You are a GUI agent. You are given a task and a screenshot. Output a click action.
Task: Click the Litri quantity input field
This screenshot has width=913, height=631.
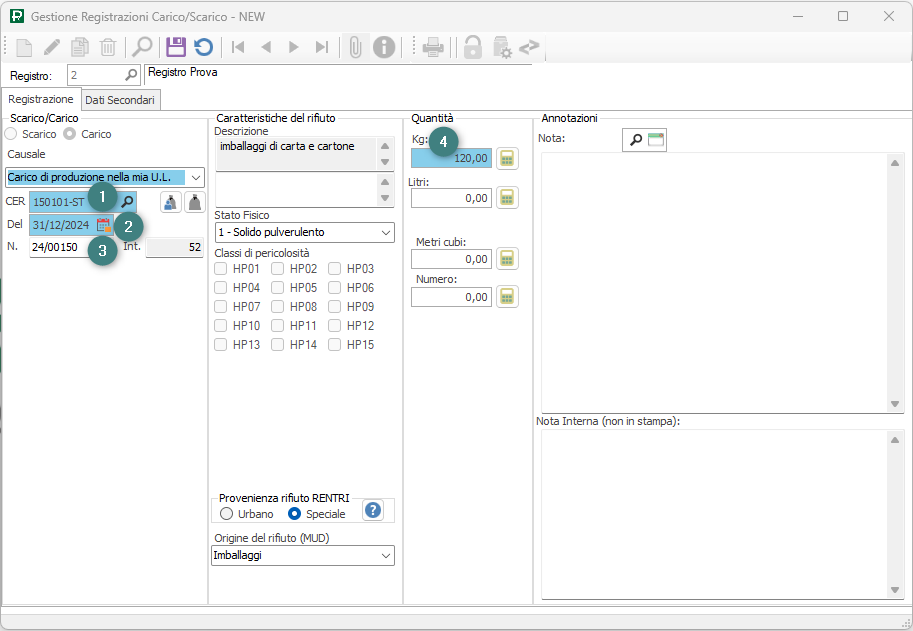click(451, 198)
